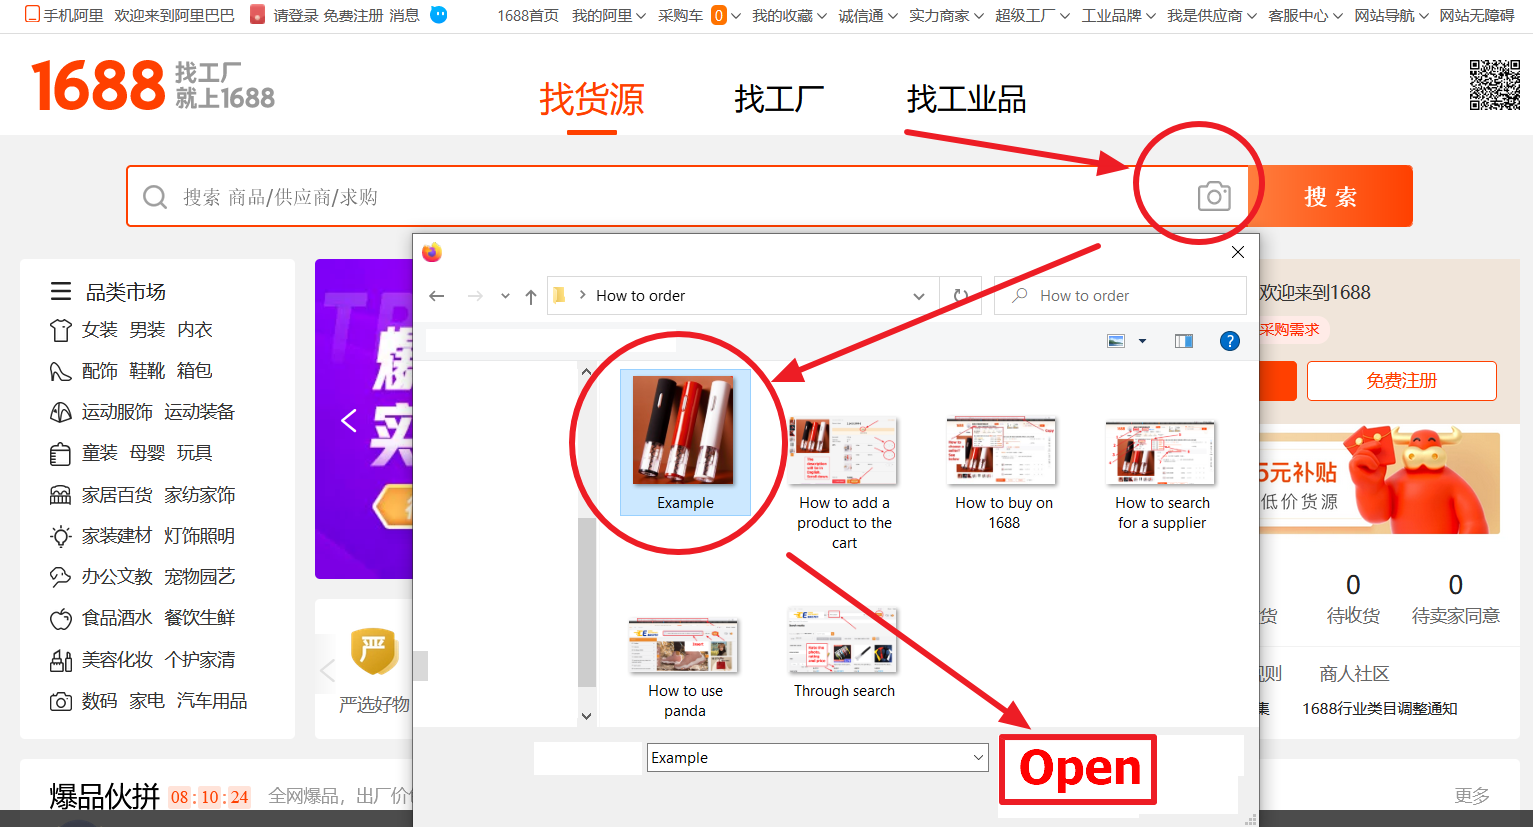
Task: Click the 运动服饰 sportswear category icon
Action: (x=61, y=412)
